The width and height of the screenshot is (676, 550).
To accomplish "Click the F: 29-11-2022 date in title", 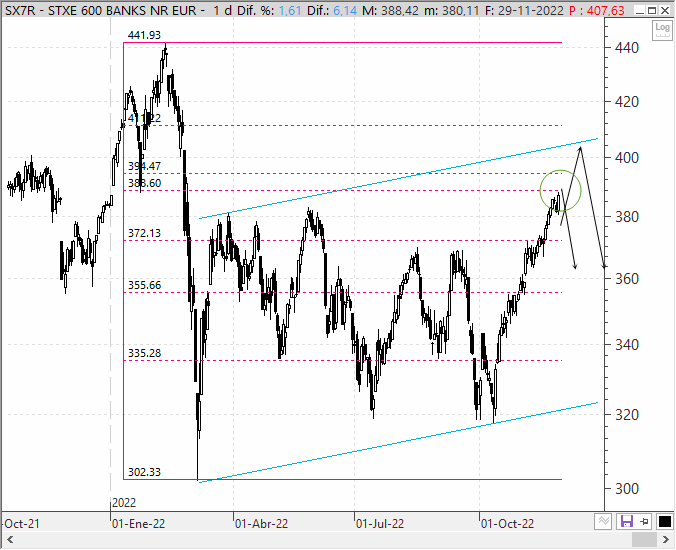I will pyautogui.click(x=524, y=10).
